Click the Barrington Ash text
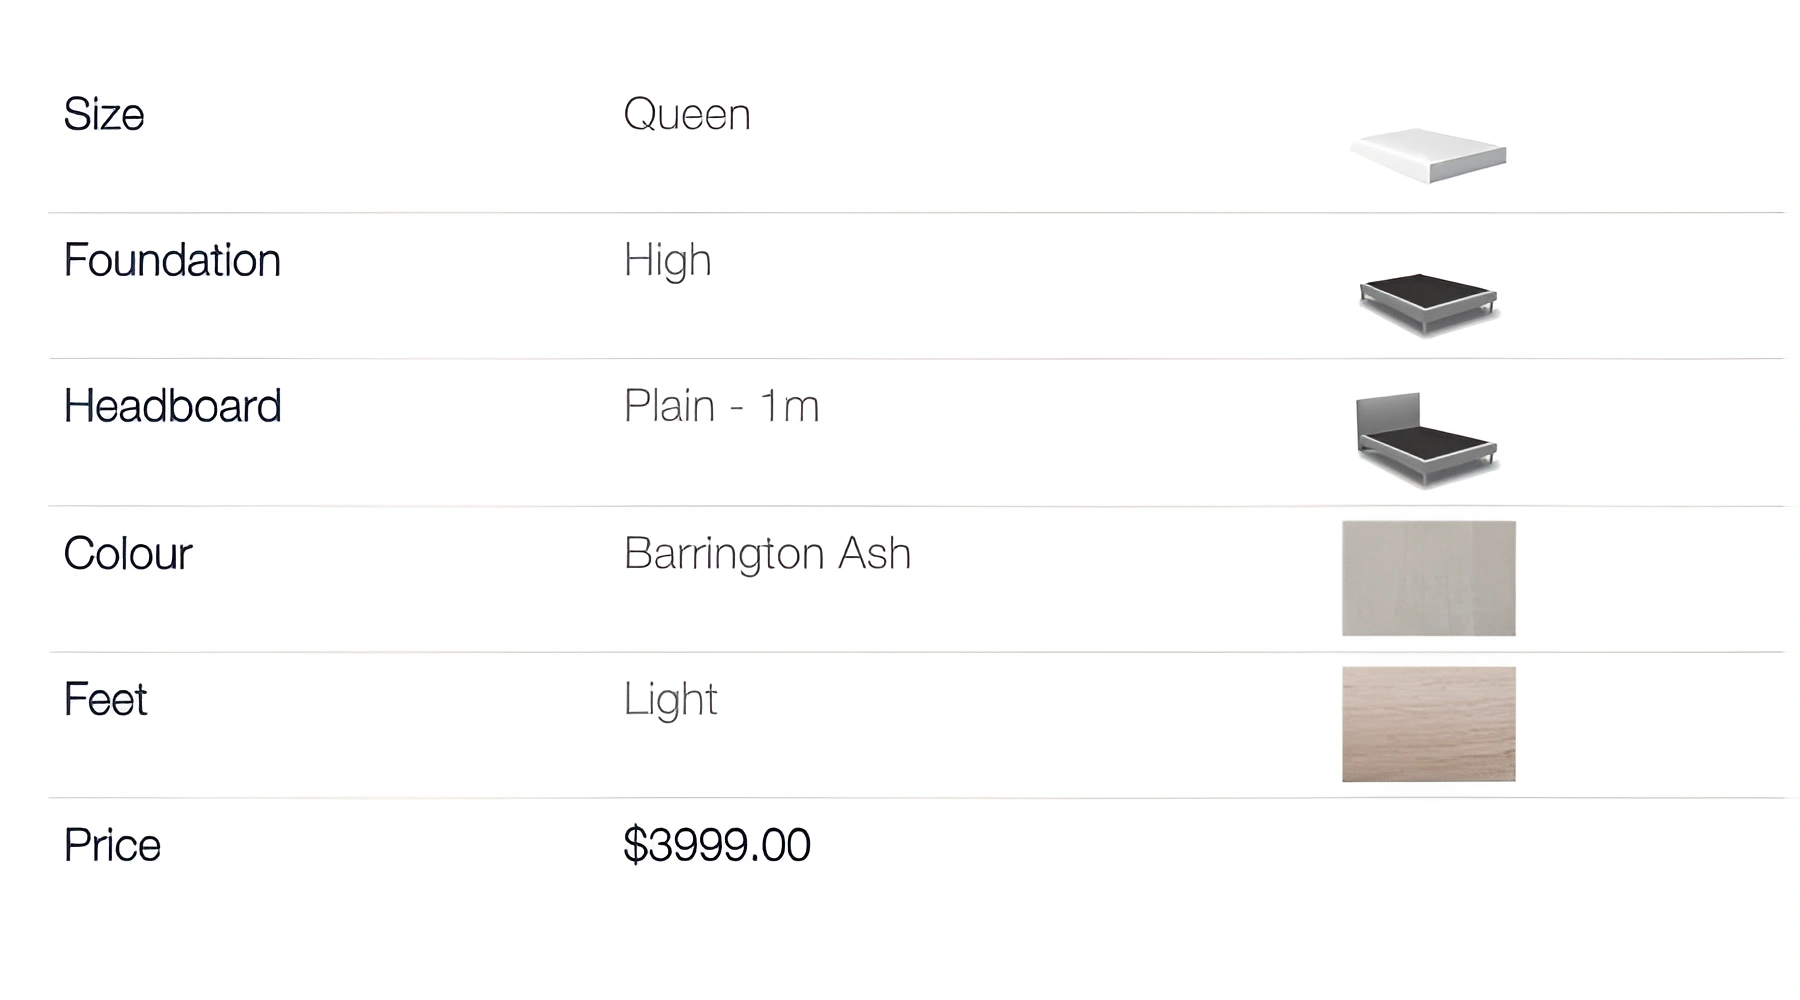 point(767,553)
